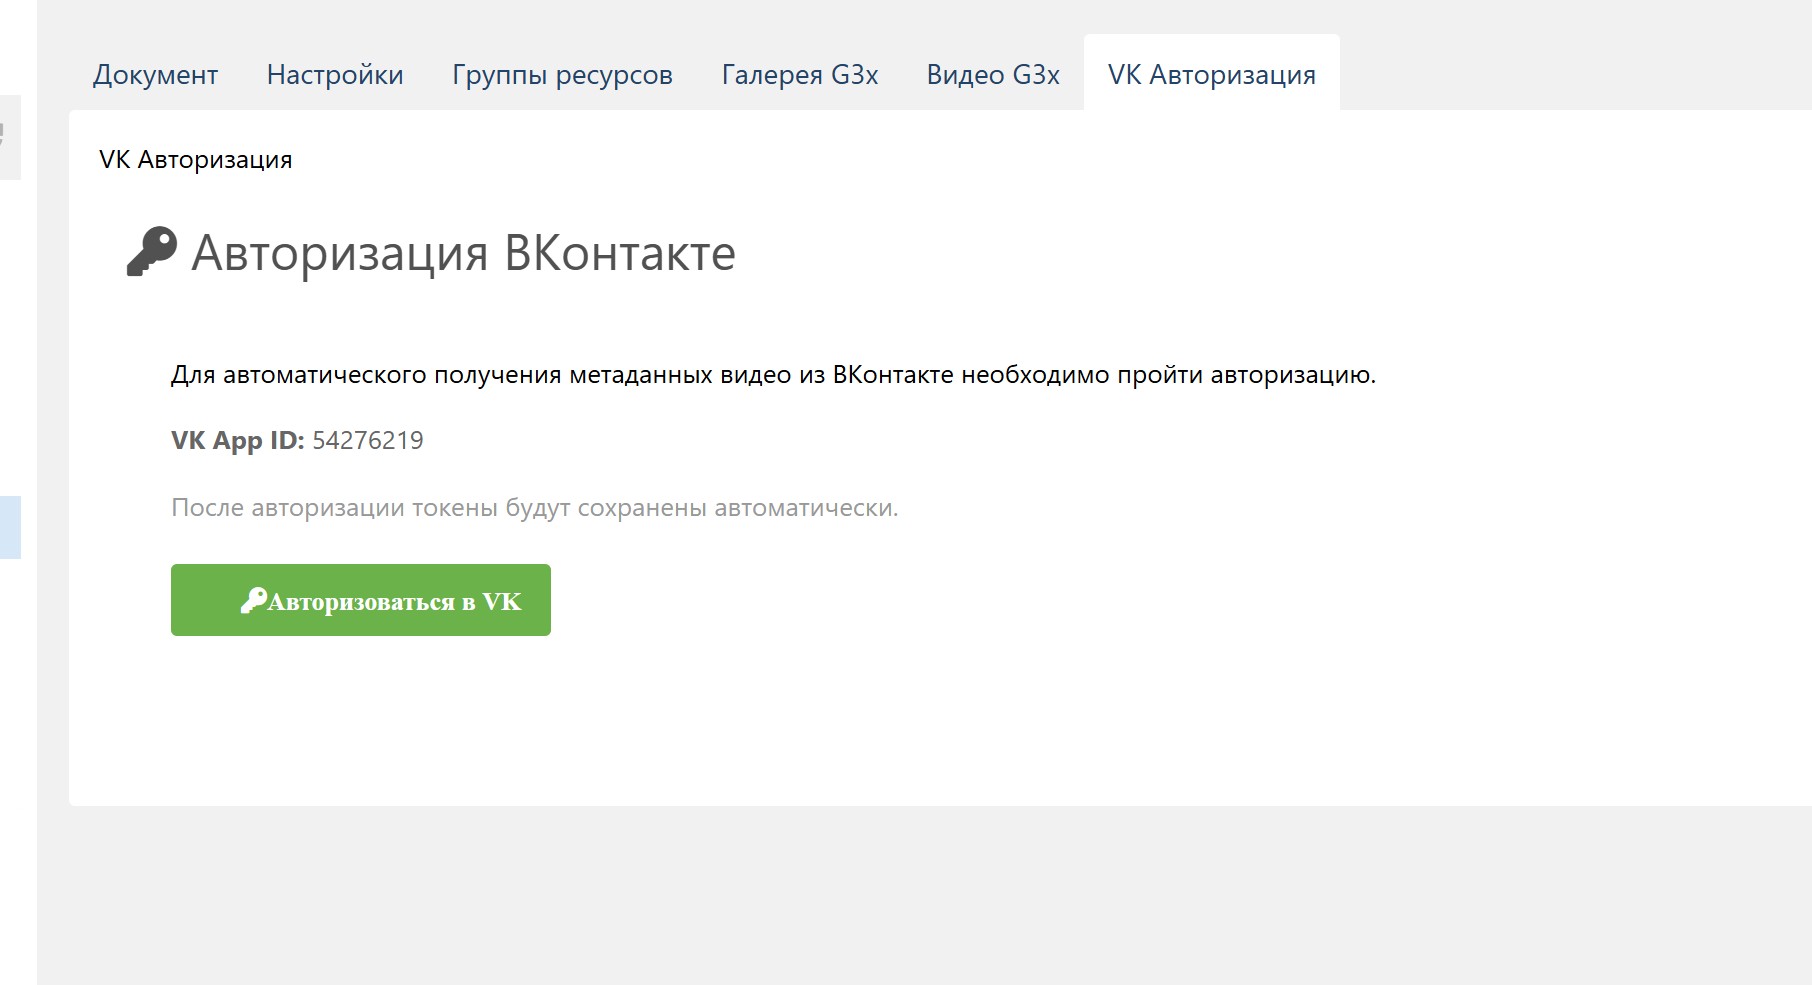Click the gray note about saved tokens
Viewport: 1812px width, 985px height.
pyautogui.click(x=534, y=508)
